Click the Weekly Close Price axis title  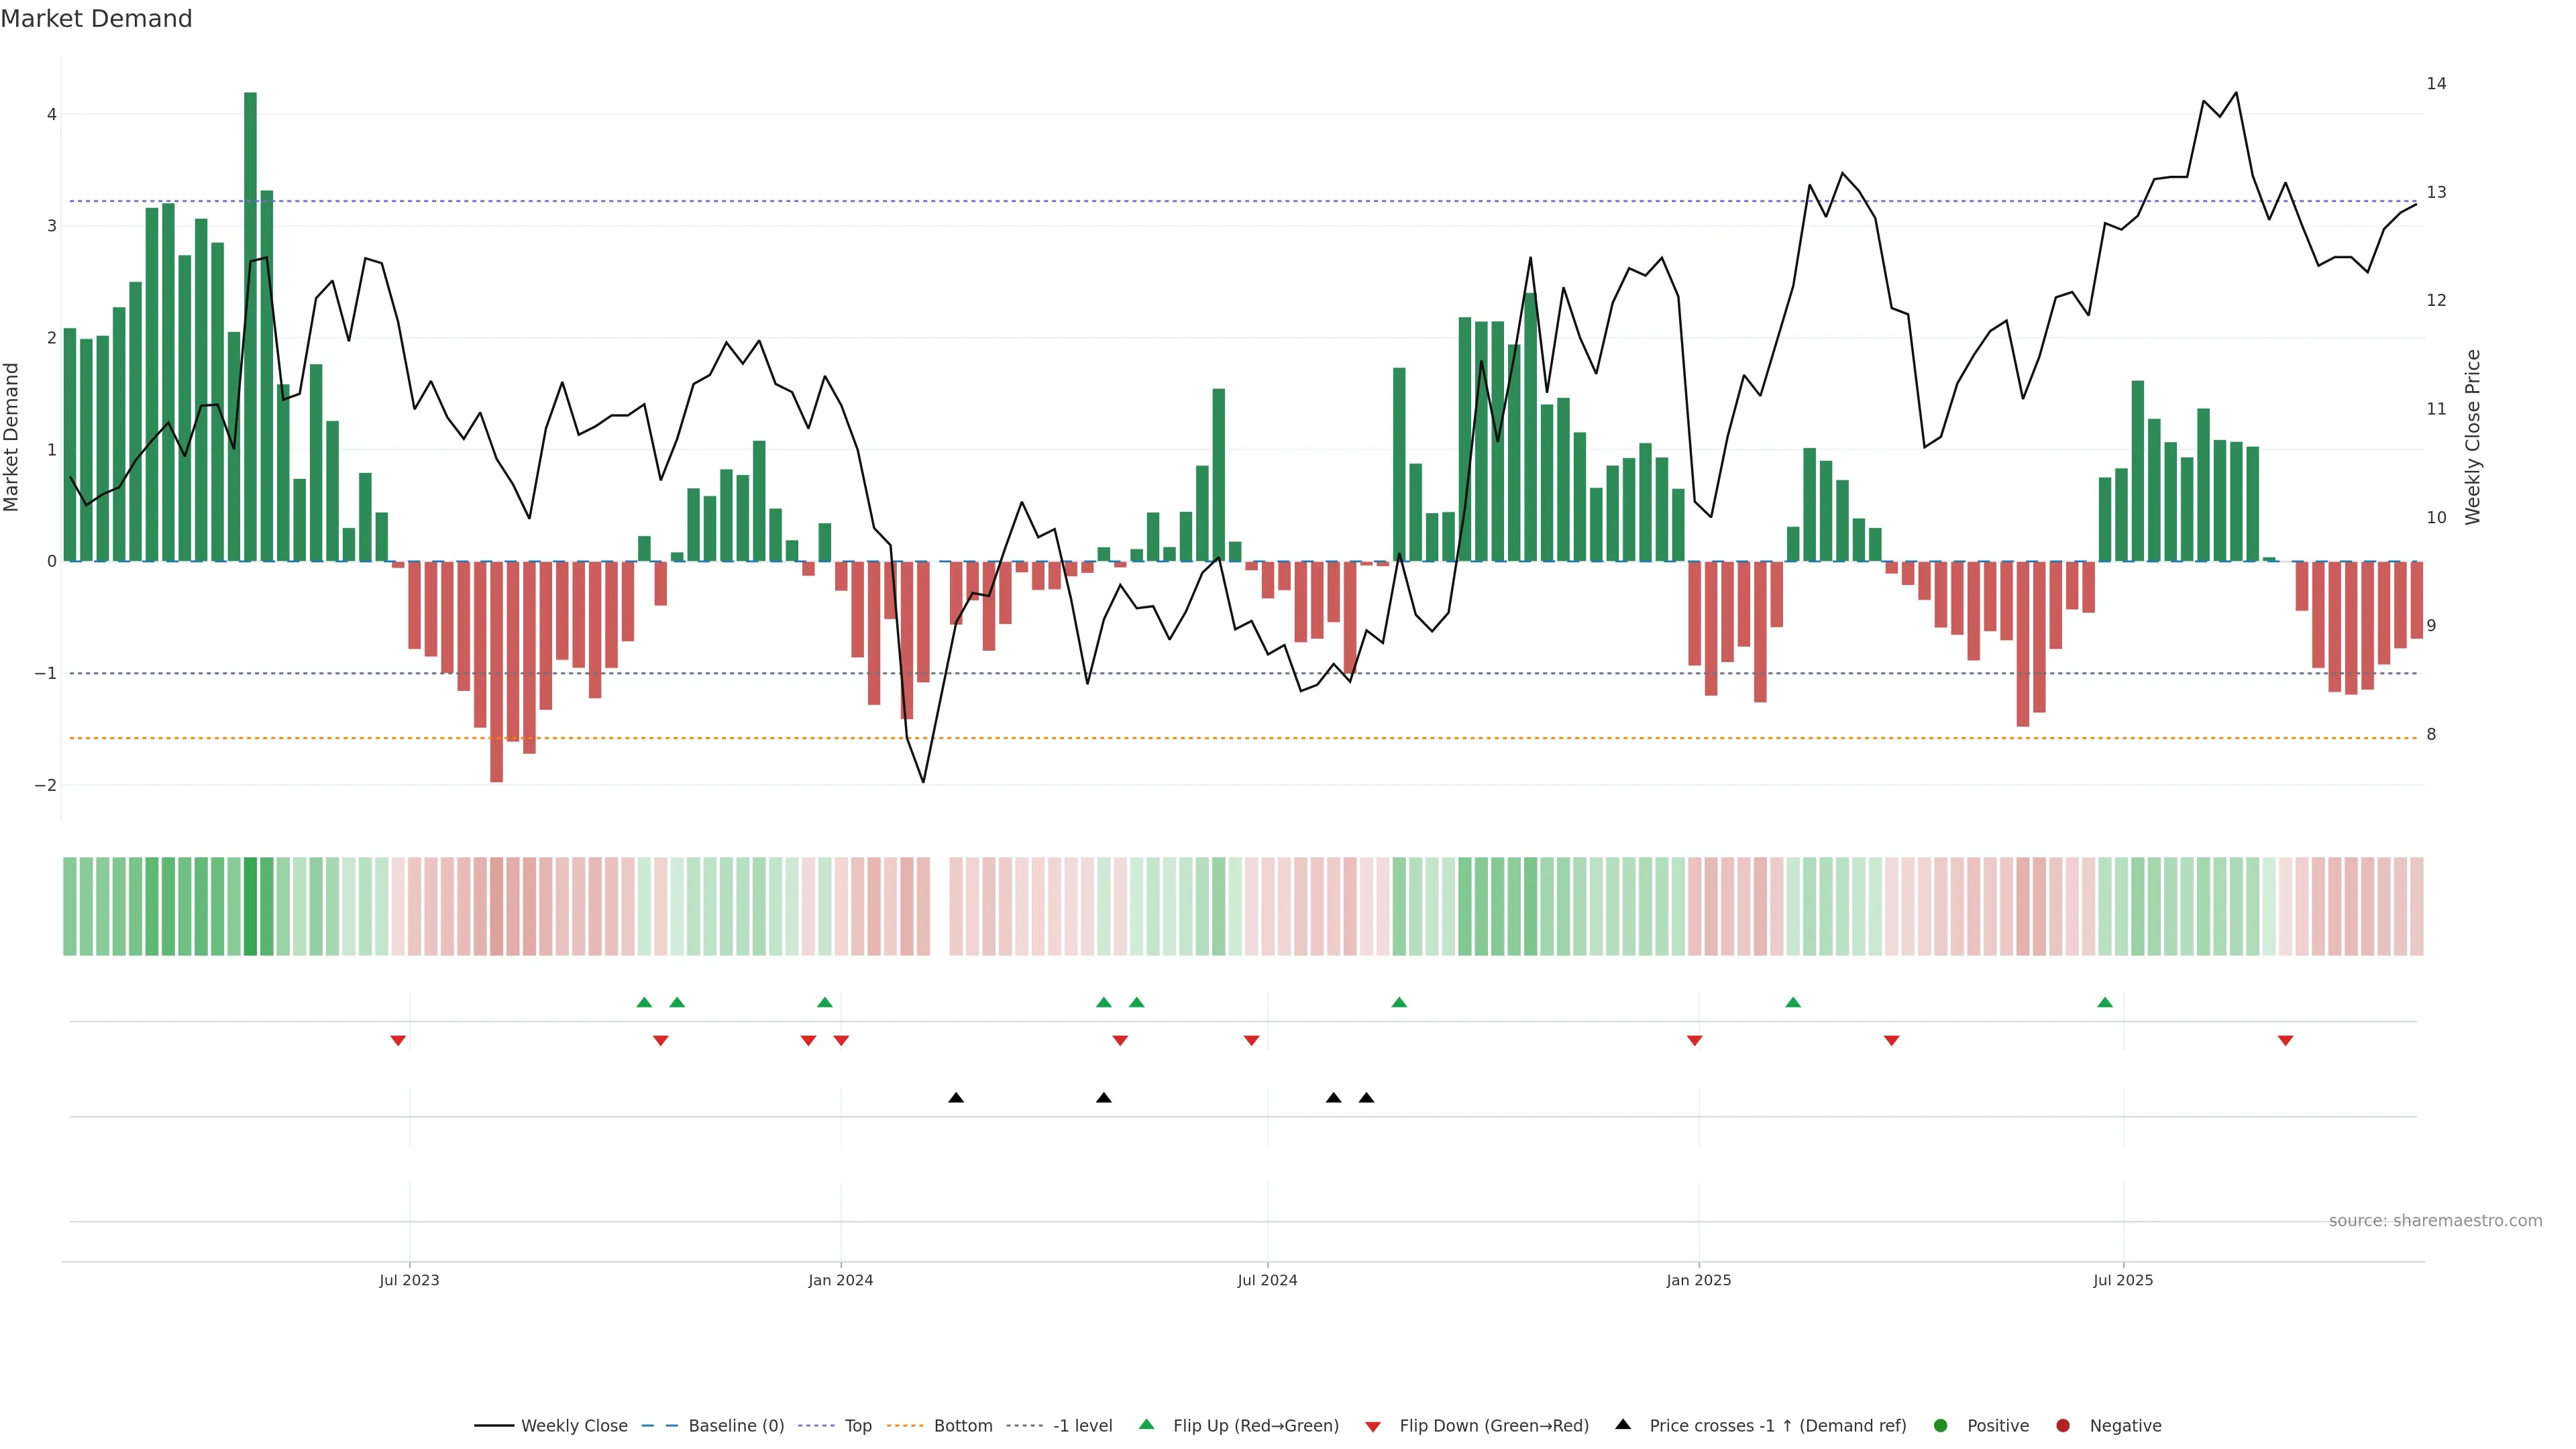point(2473,437)
